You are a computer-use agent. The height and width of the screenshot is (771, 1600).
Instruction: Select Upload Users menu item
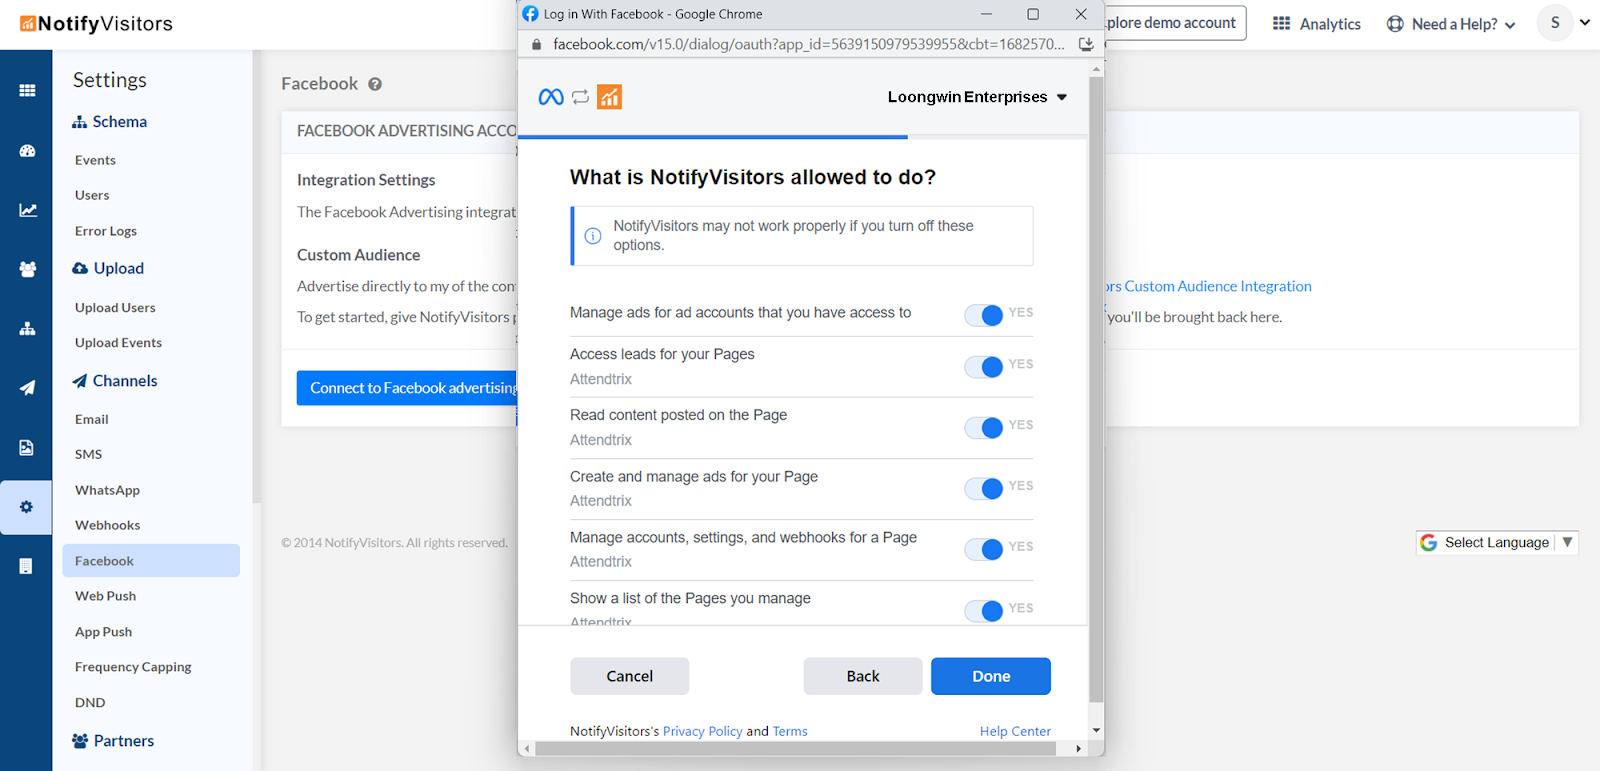(115, 308)
